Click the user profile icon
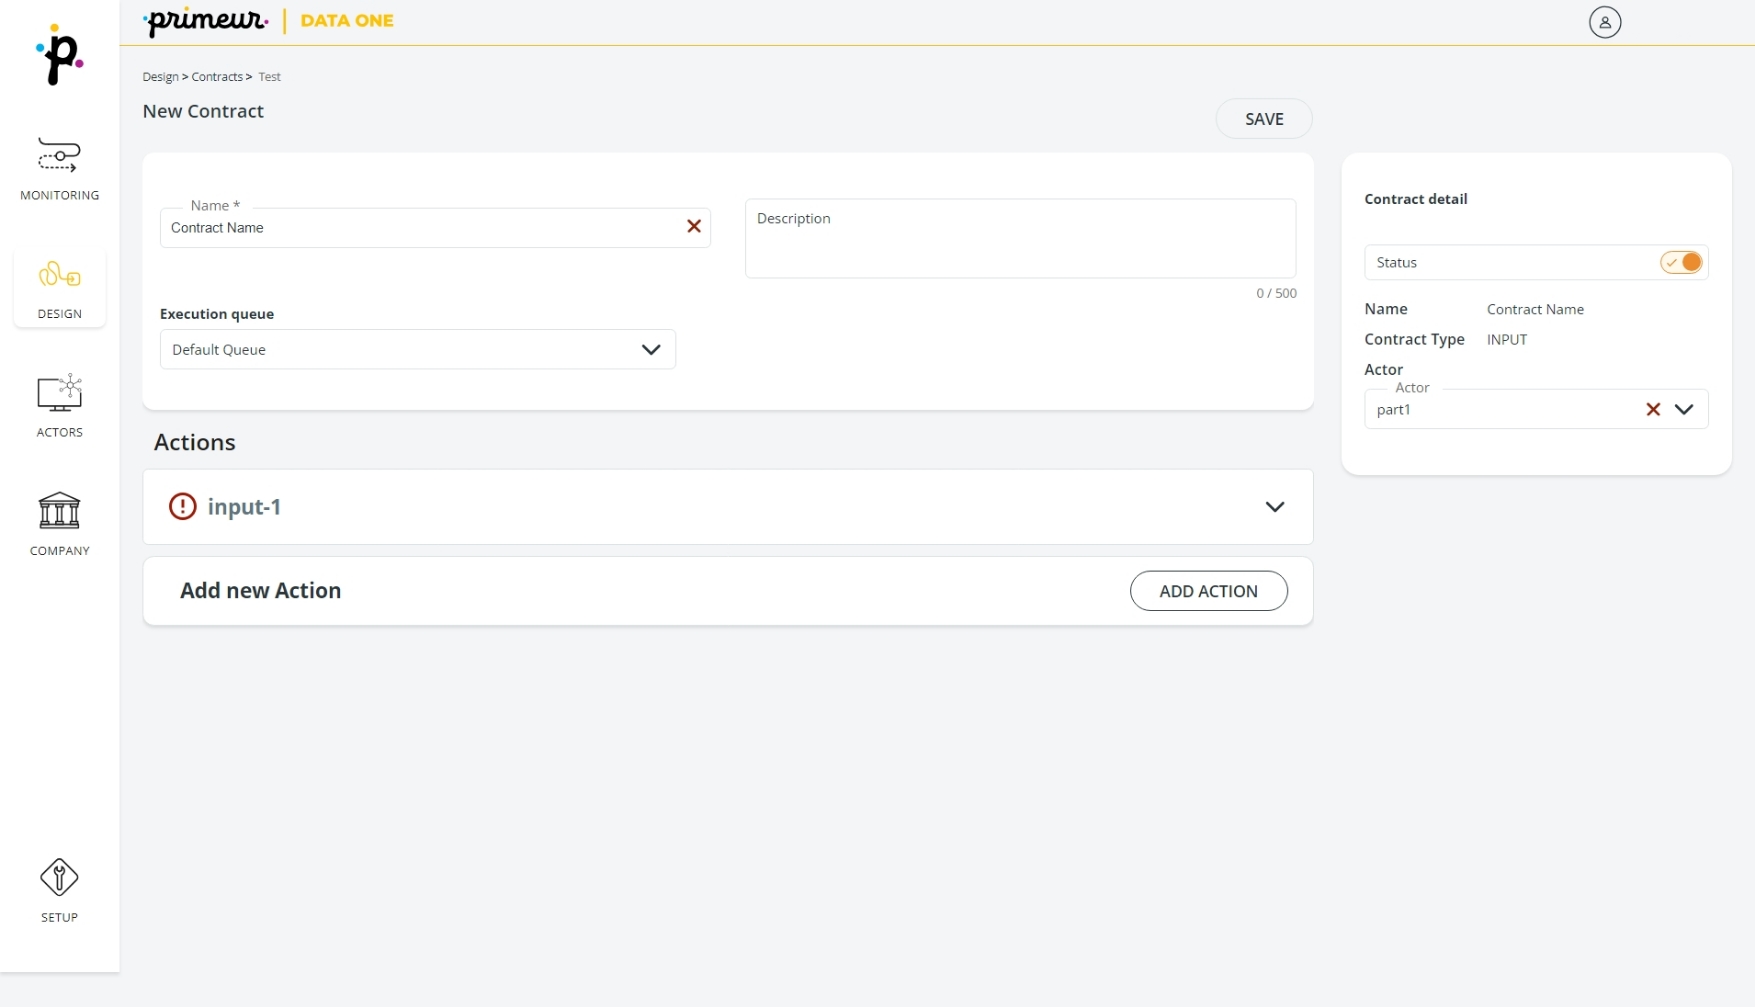This screenshot has width=1755, height=1007. point(1604,22)
